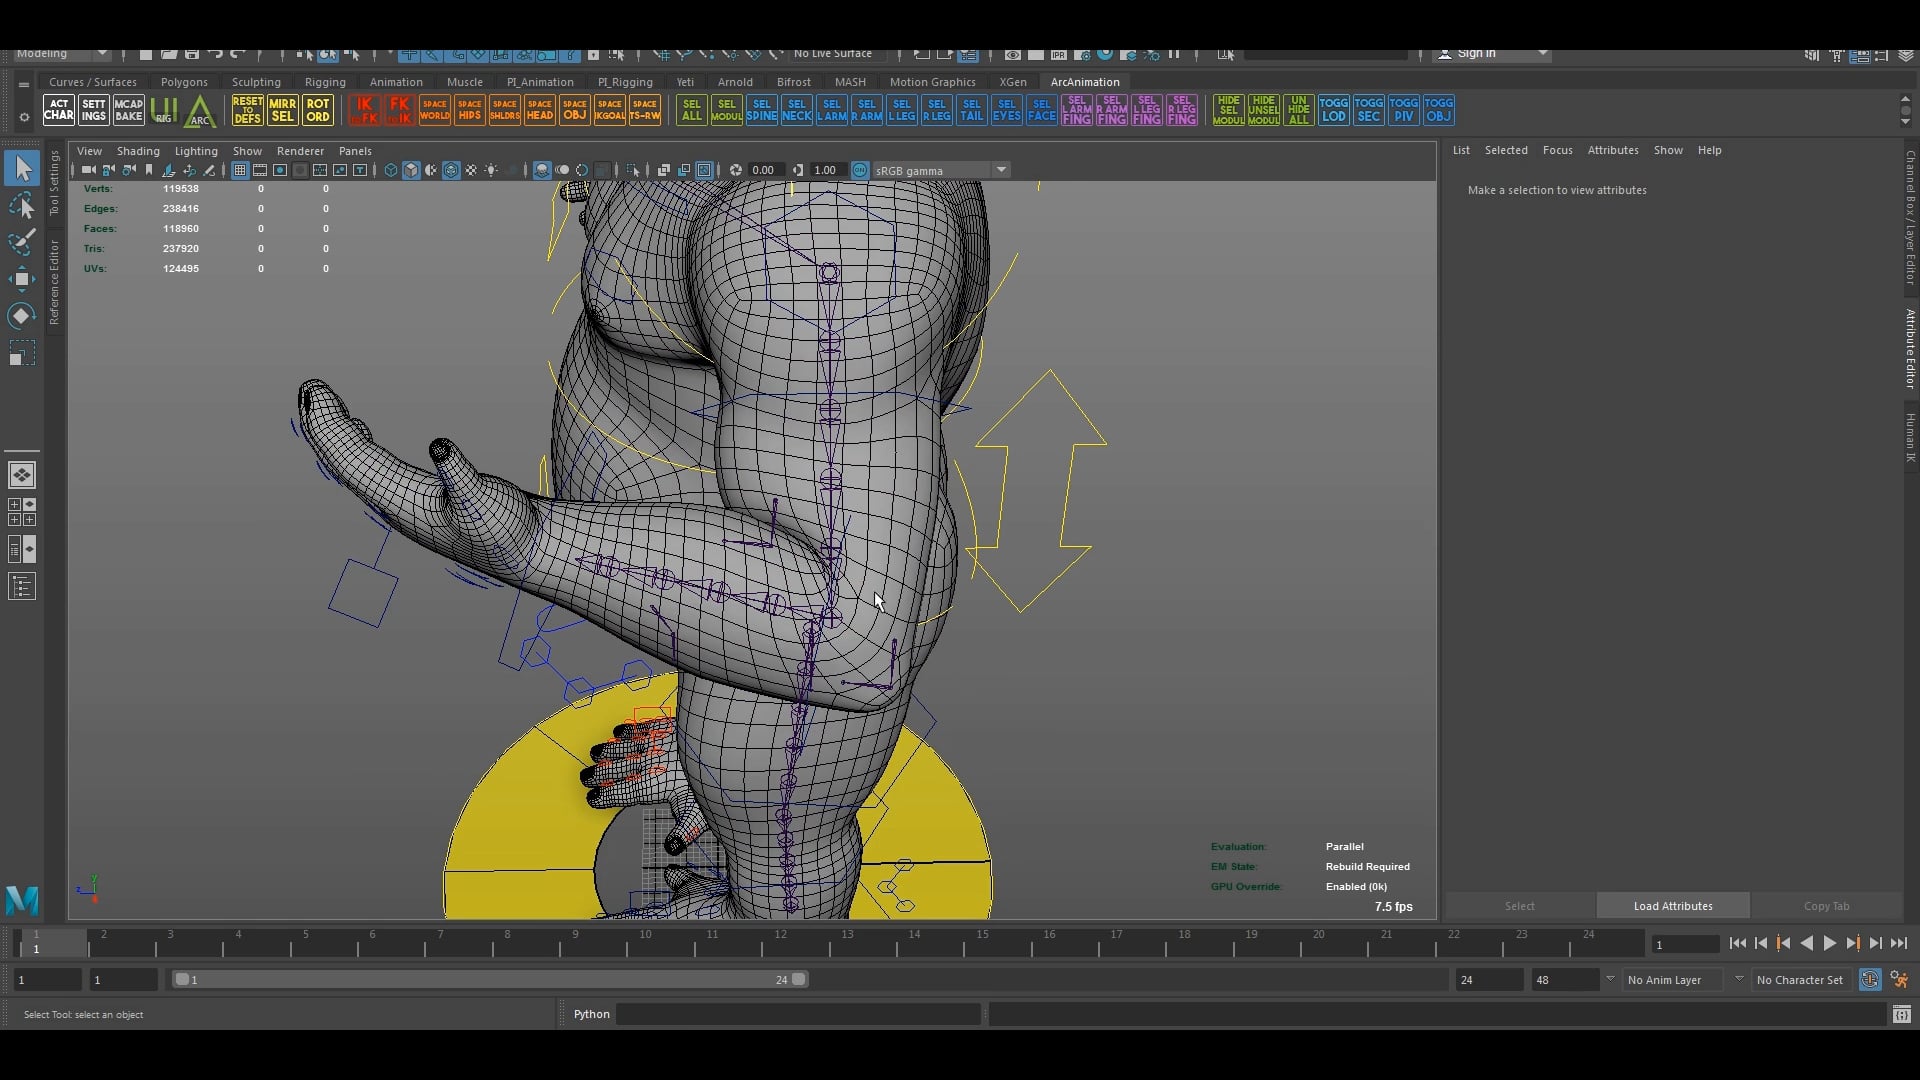Open the playback speed dropdown arrow
This screenshot has height=1080, width=1920.
coord(1610,980)
